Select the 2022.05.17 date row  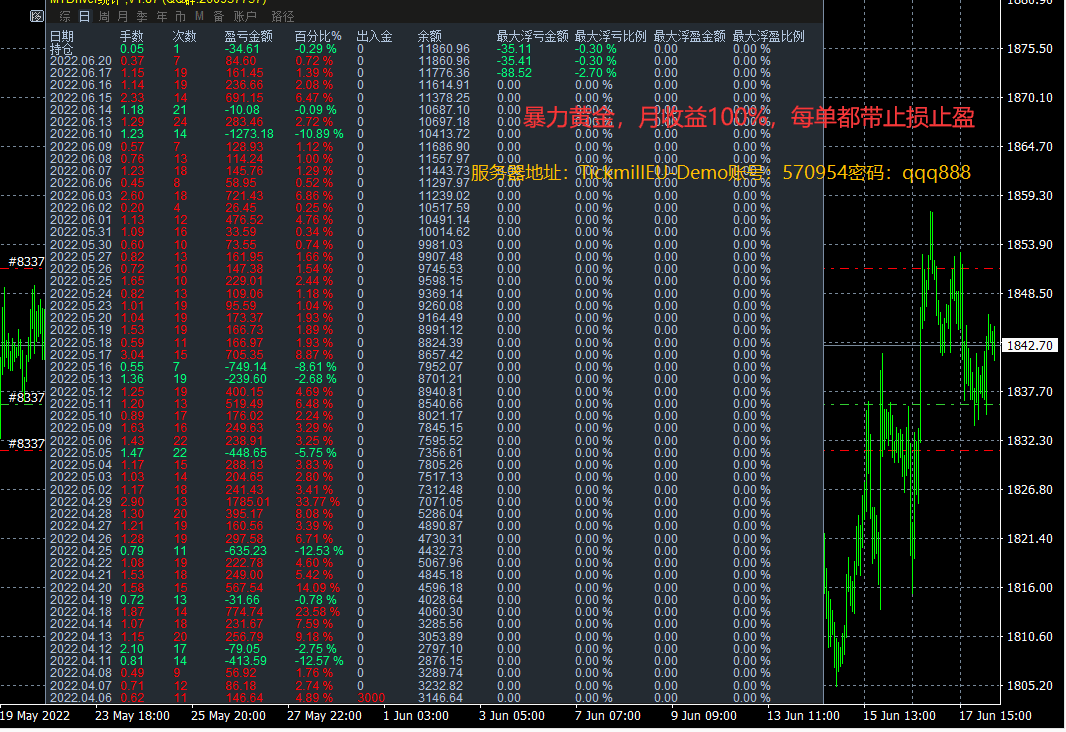tap(81, 355)
